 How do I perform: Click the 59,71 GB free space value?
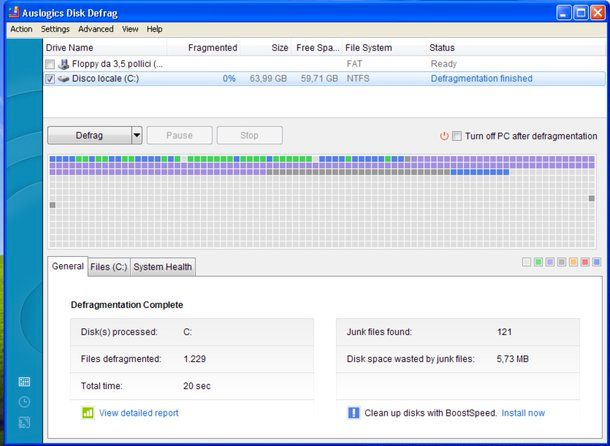[319, 79]
